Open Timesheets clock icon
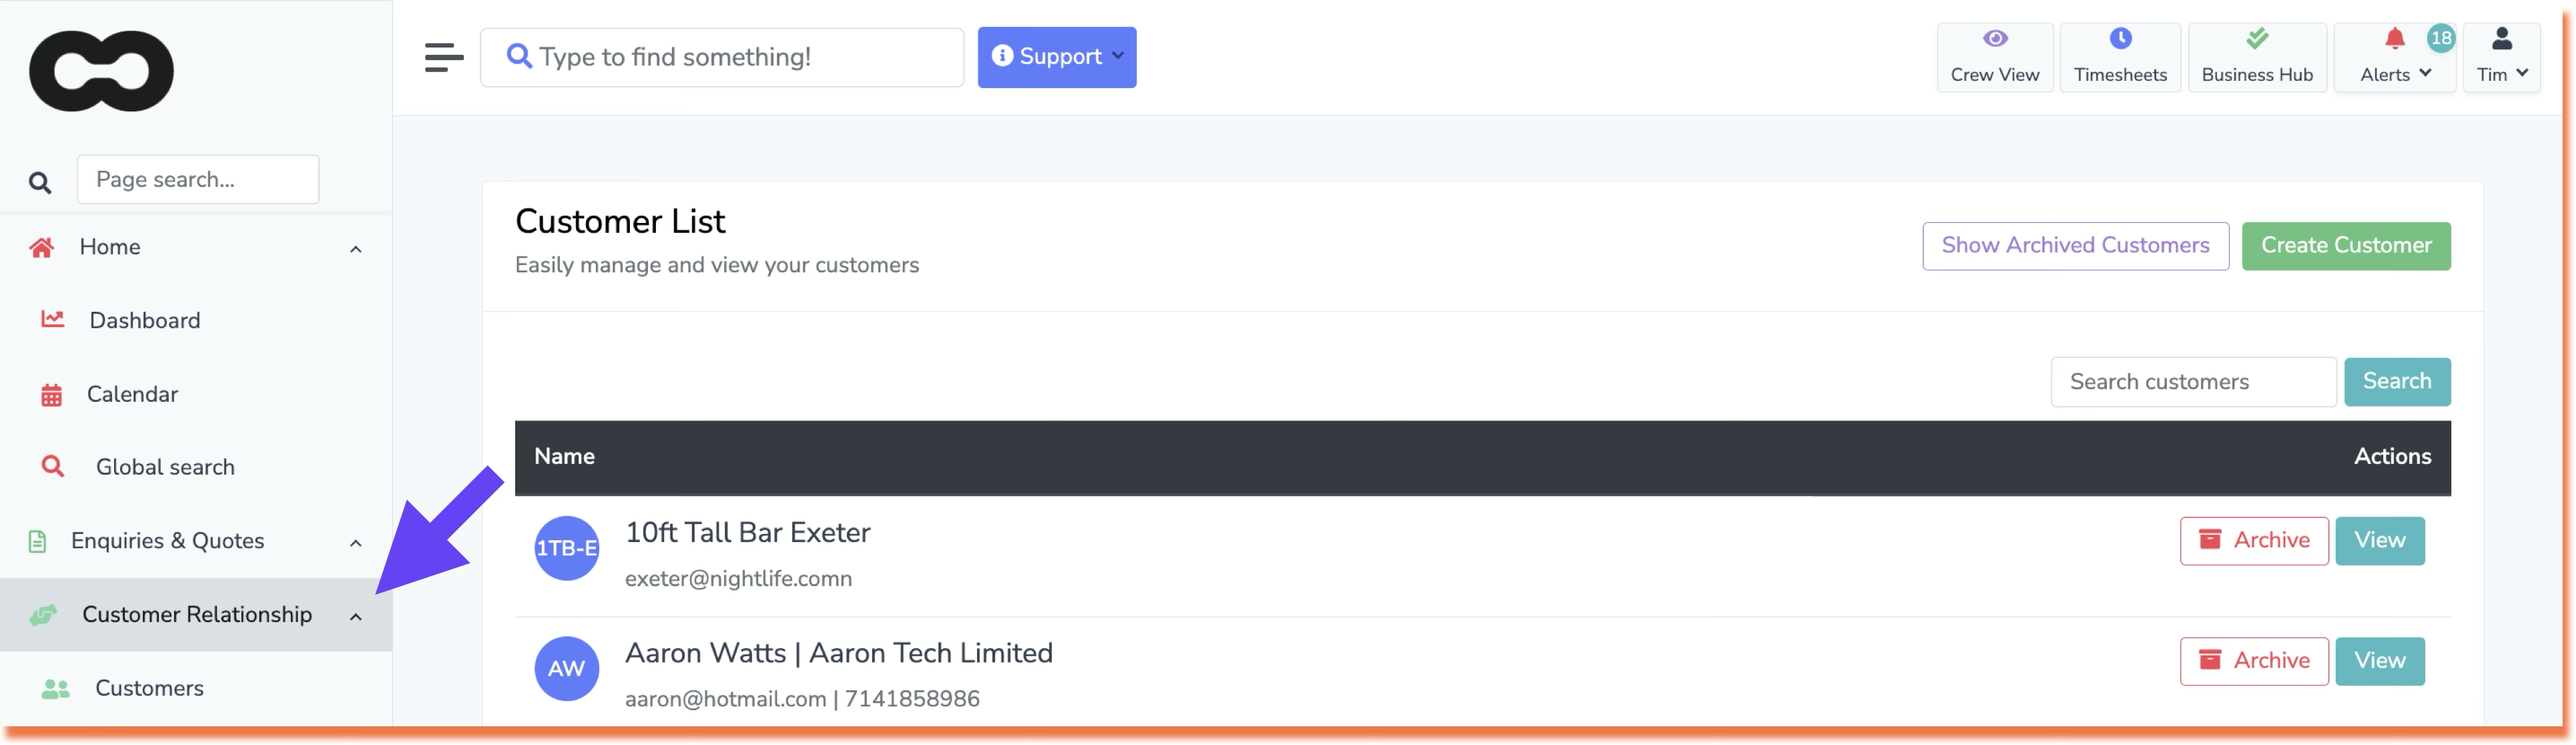Image resolution: width=2576 pixels, height=745 pixels. coord(2120,40)
